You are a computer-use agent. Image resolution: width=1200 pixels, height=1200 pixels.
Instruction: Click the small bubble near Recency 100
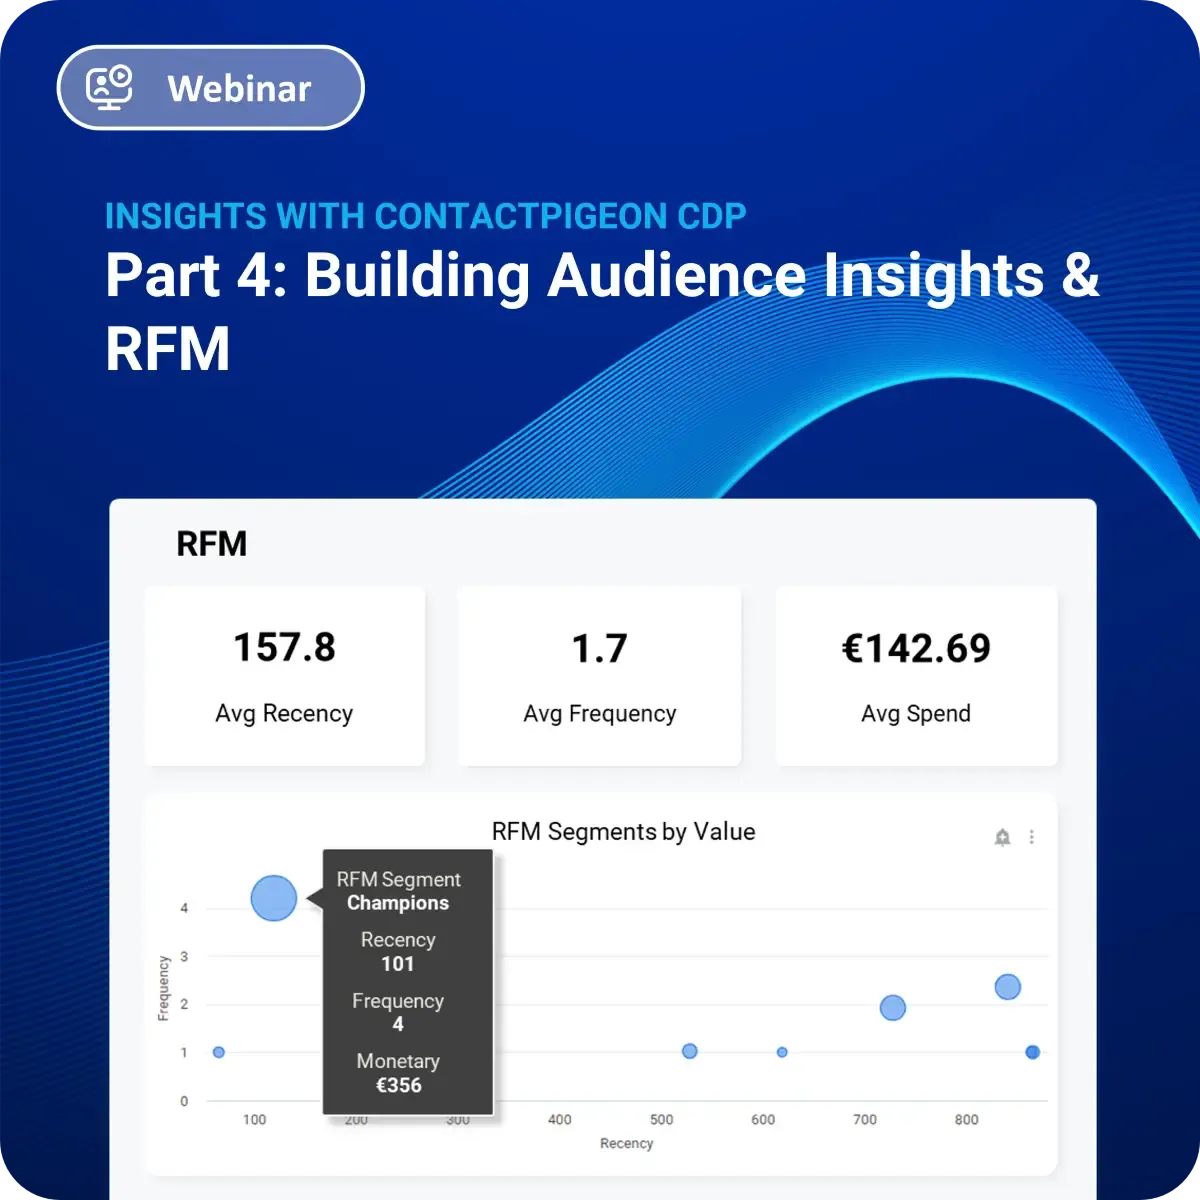tap(219, 1052)
